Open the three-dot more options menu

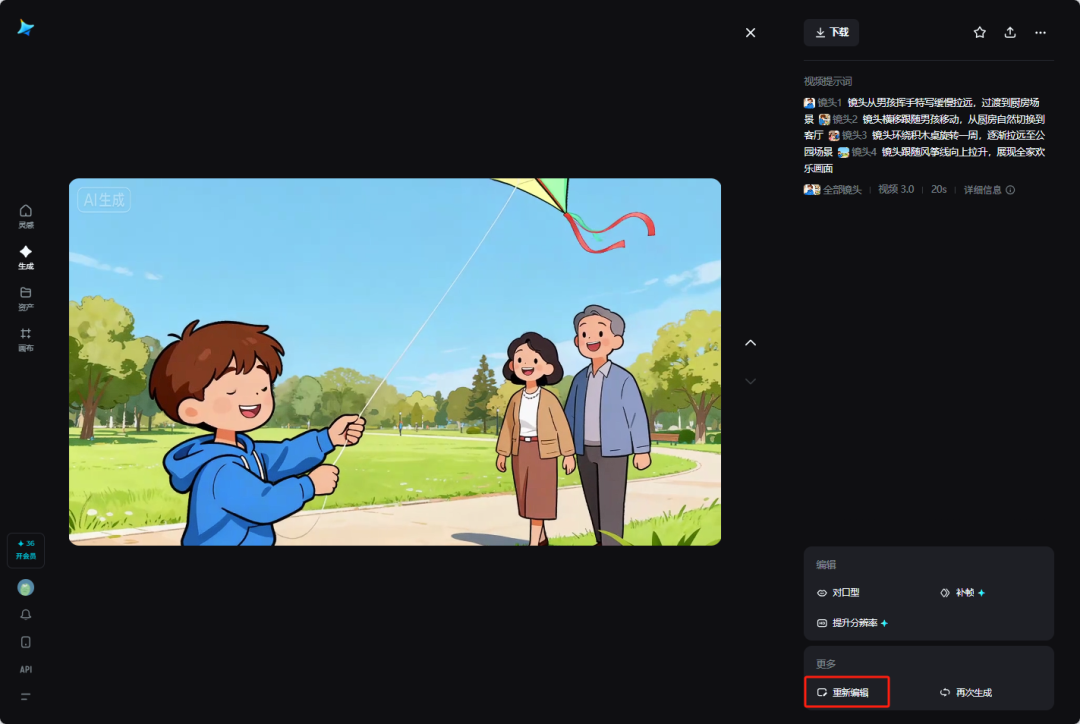[x=1040, y=33]
